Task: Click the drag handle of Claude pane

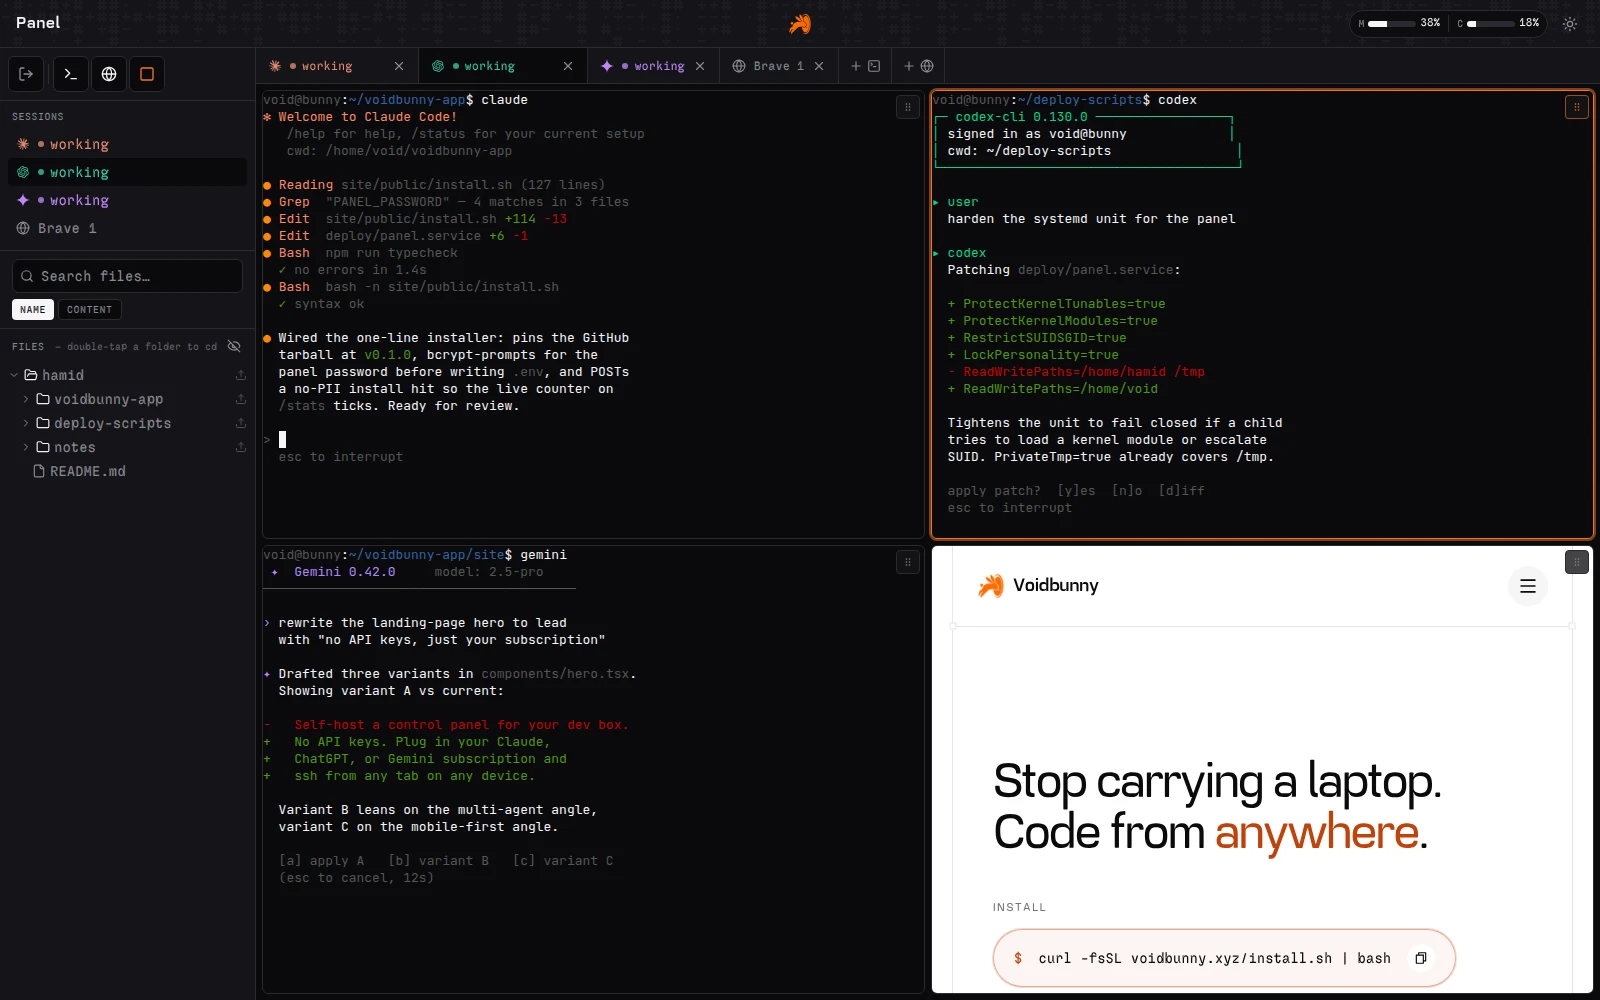Action: pos(908,107)
